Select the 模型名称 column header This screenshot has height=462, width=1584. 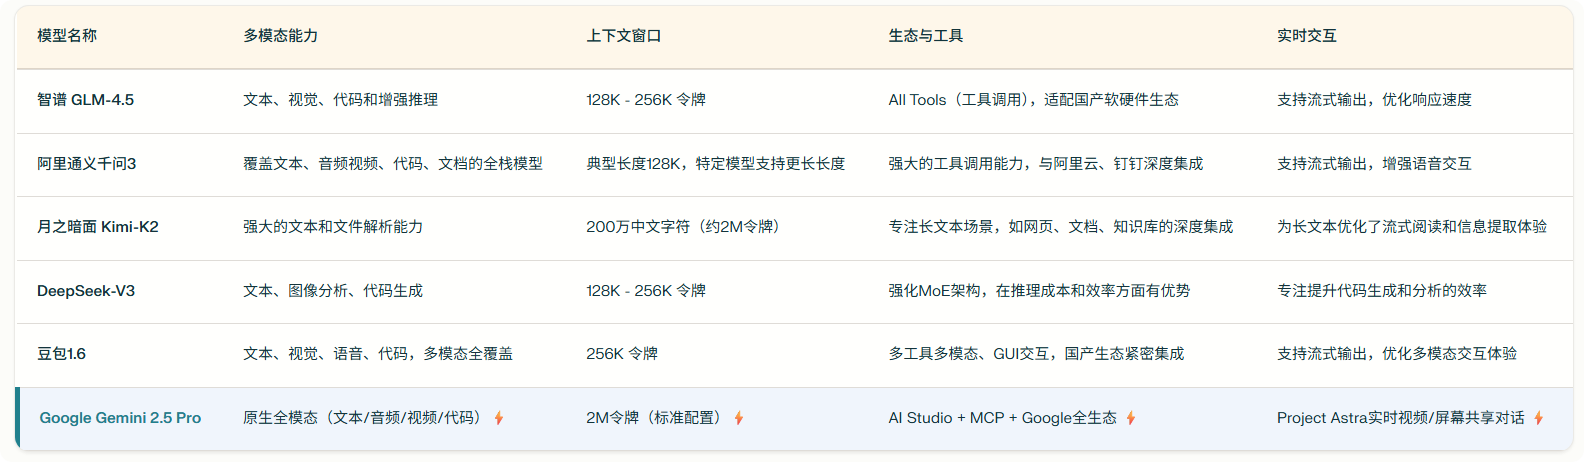[67, 35]
